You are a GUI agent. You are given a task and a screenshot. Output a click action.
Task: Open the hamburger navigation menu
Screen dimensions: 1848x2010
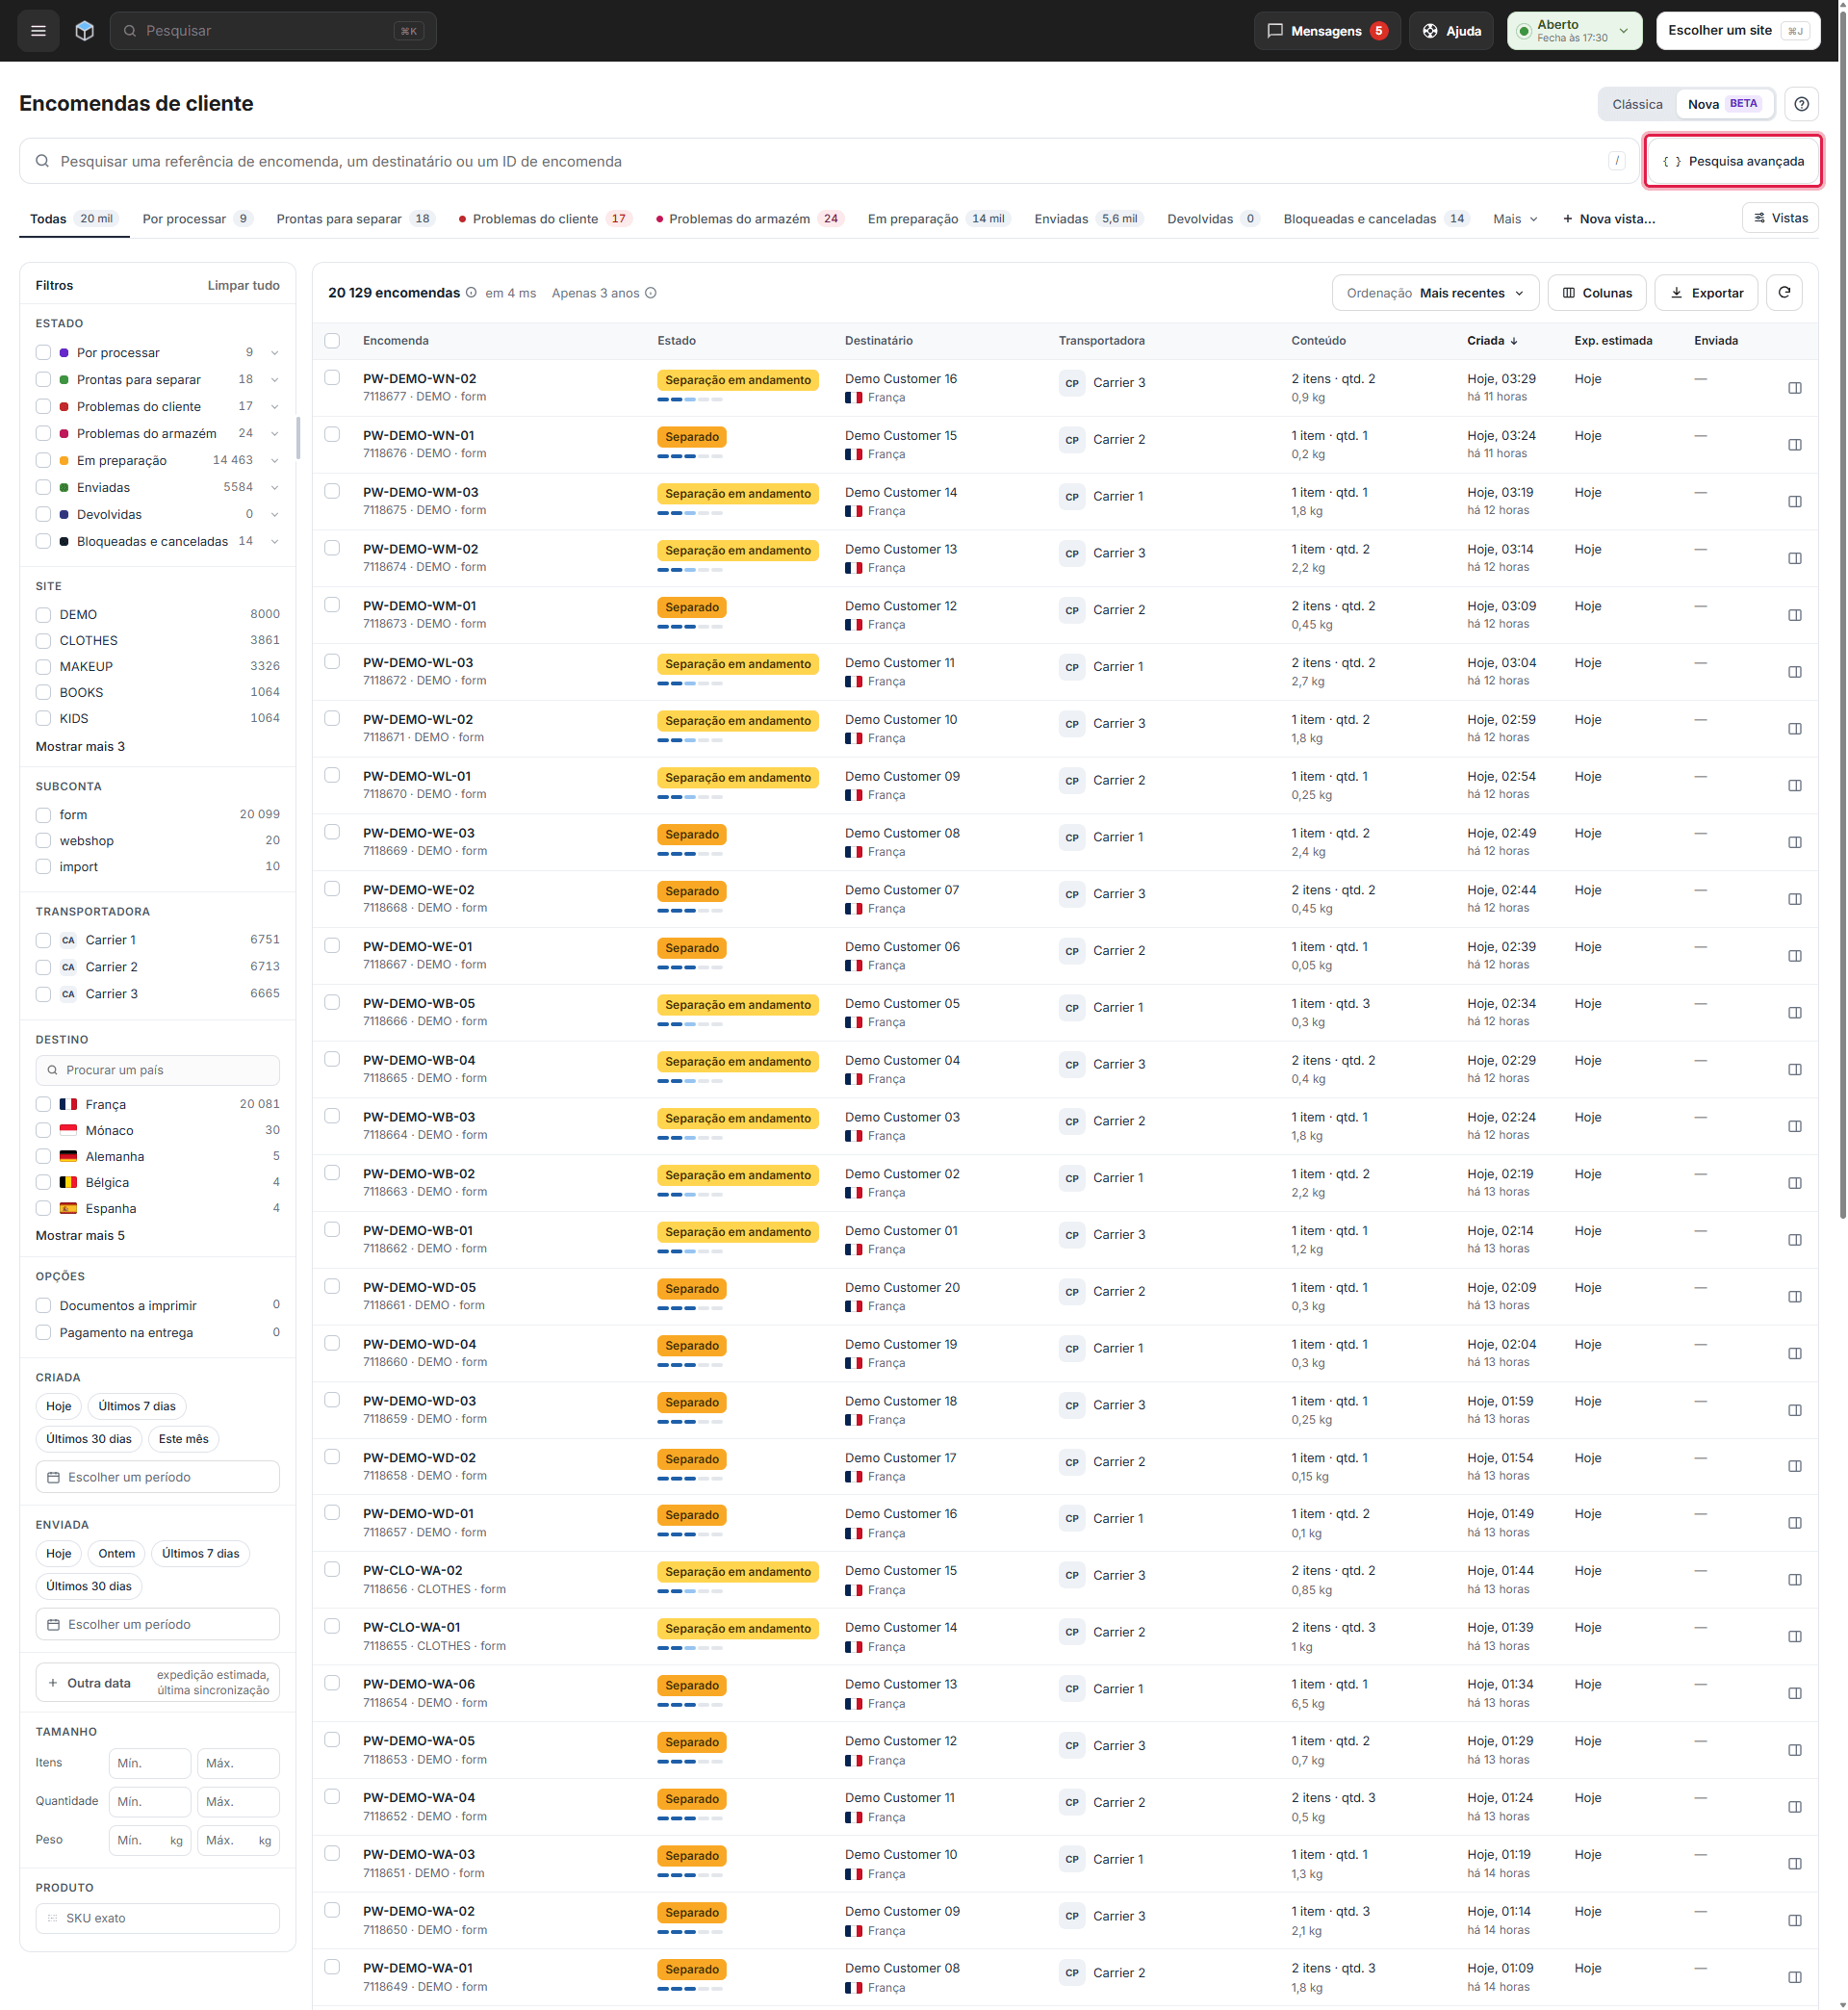point(38,31)
